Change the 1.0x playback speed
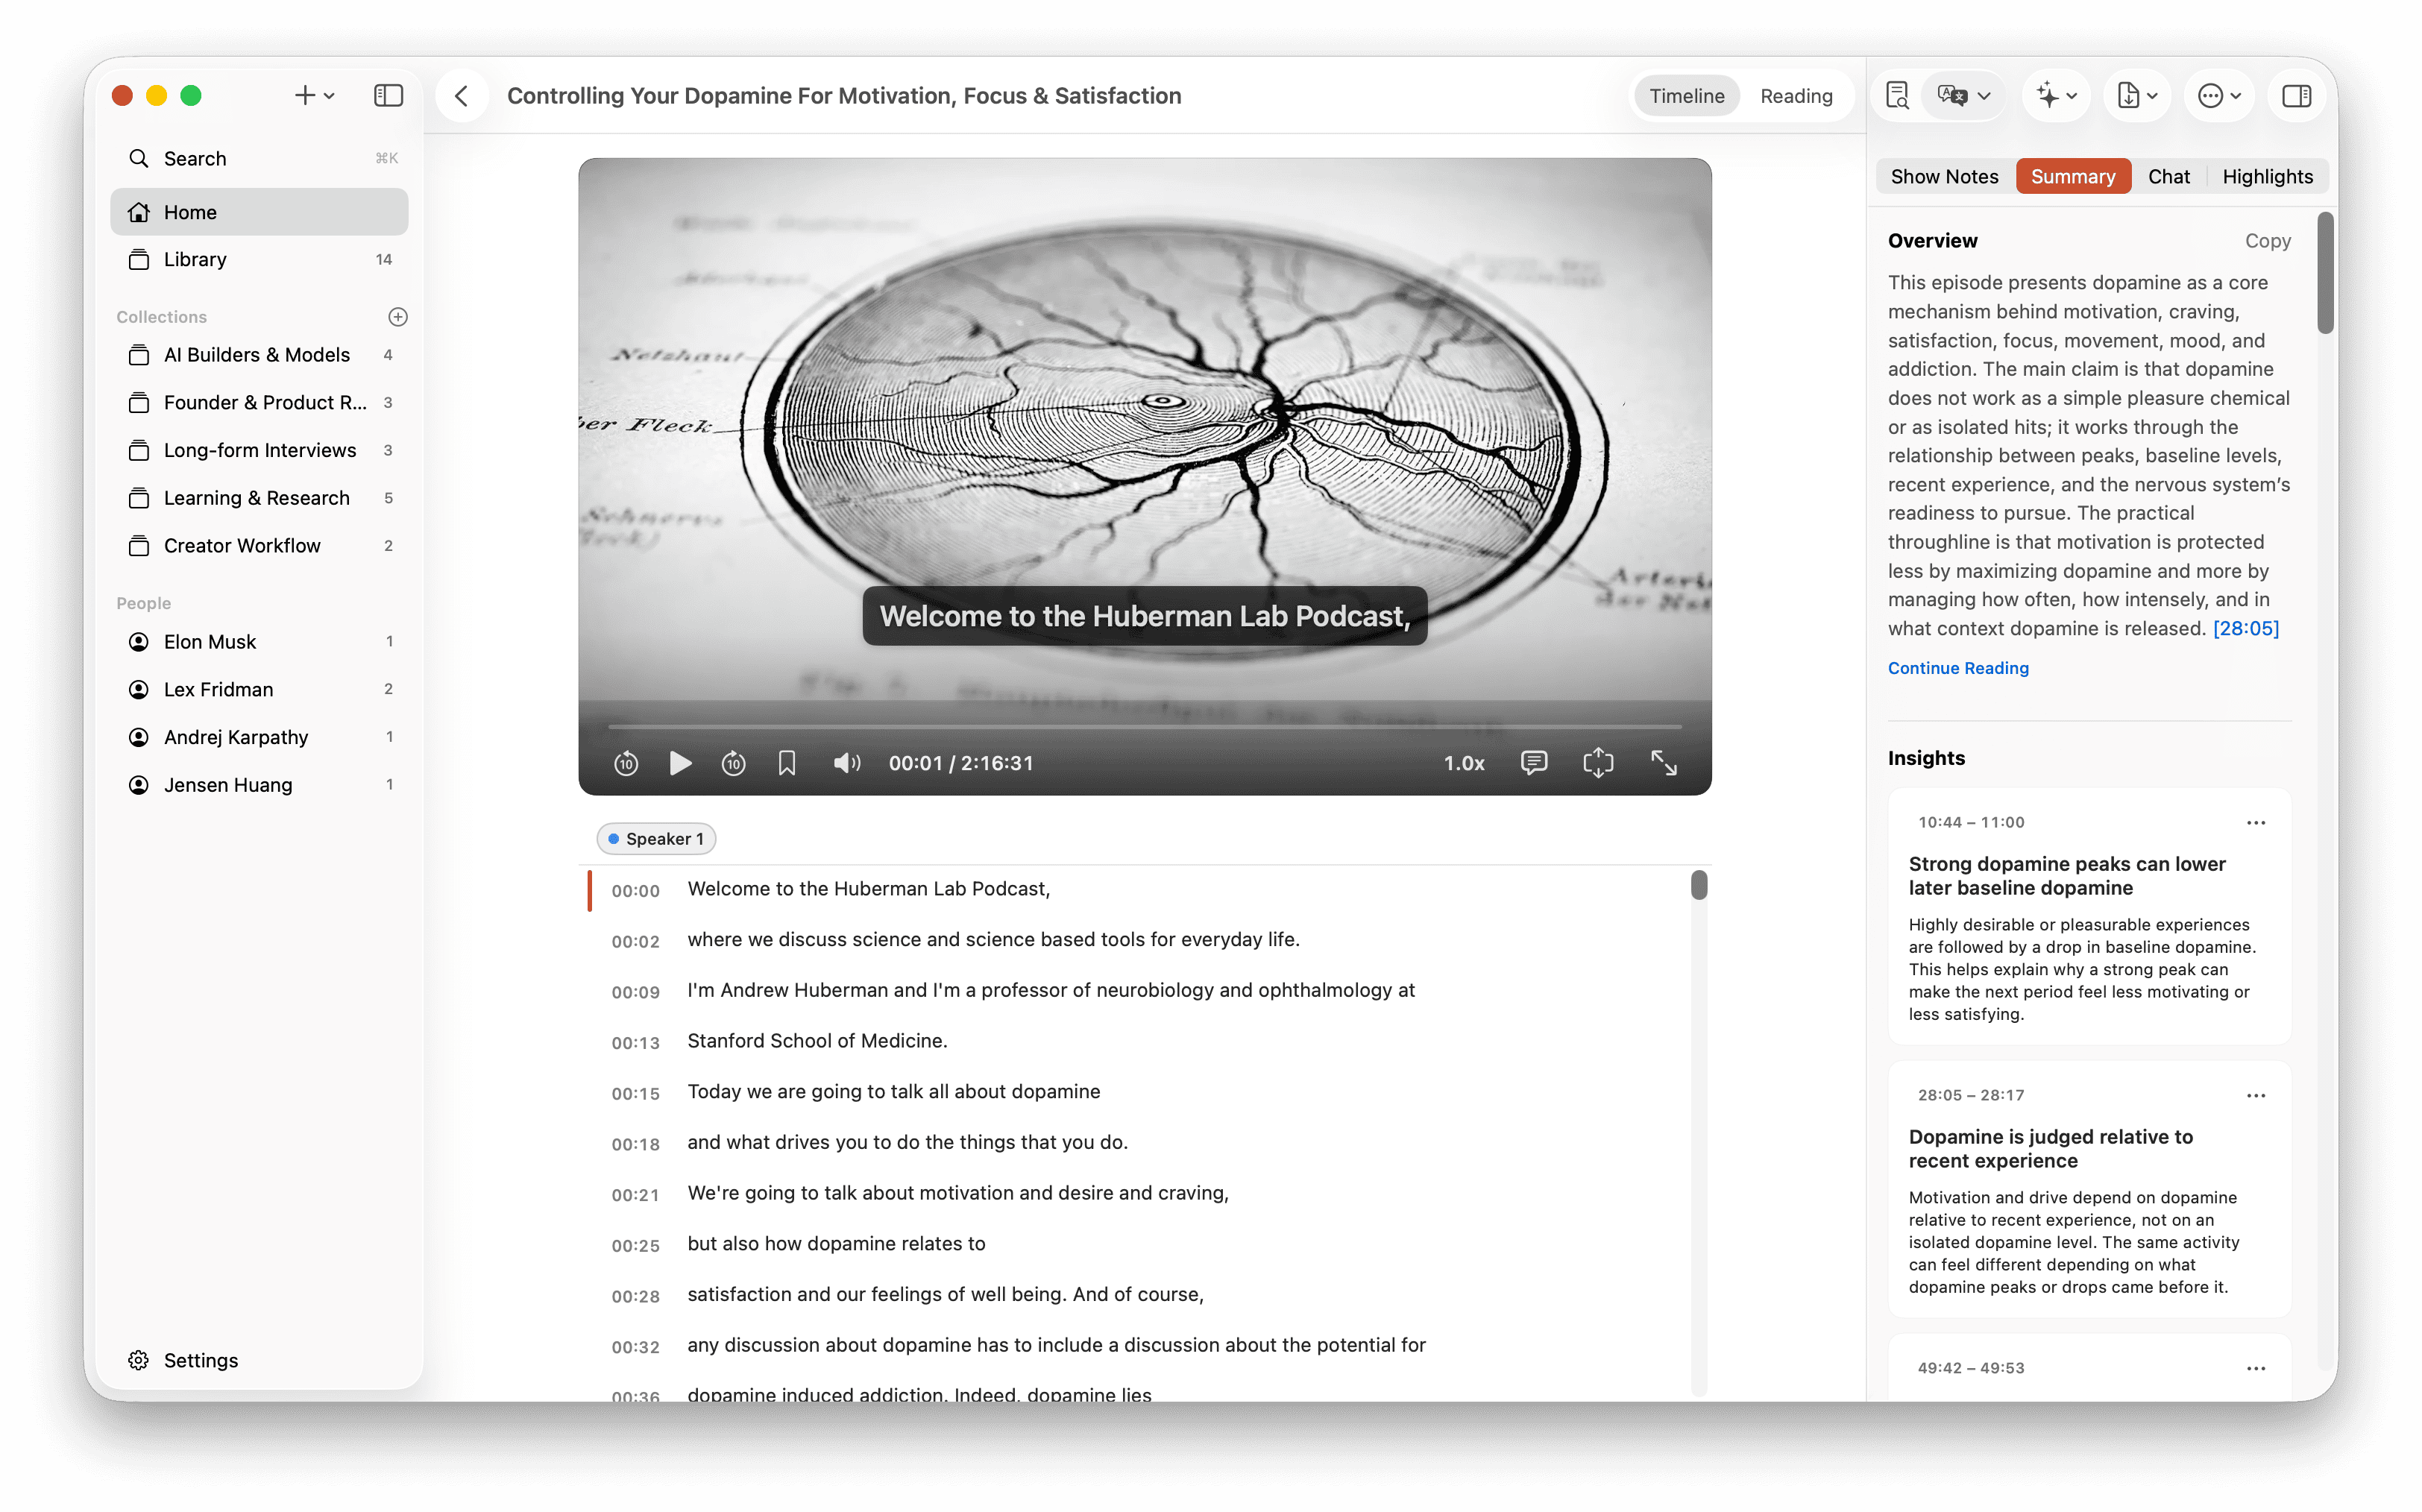 1464,763
